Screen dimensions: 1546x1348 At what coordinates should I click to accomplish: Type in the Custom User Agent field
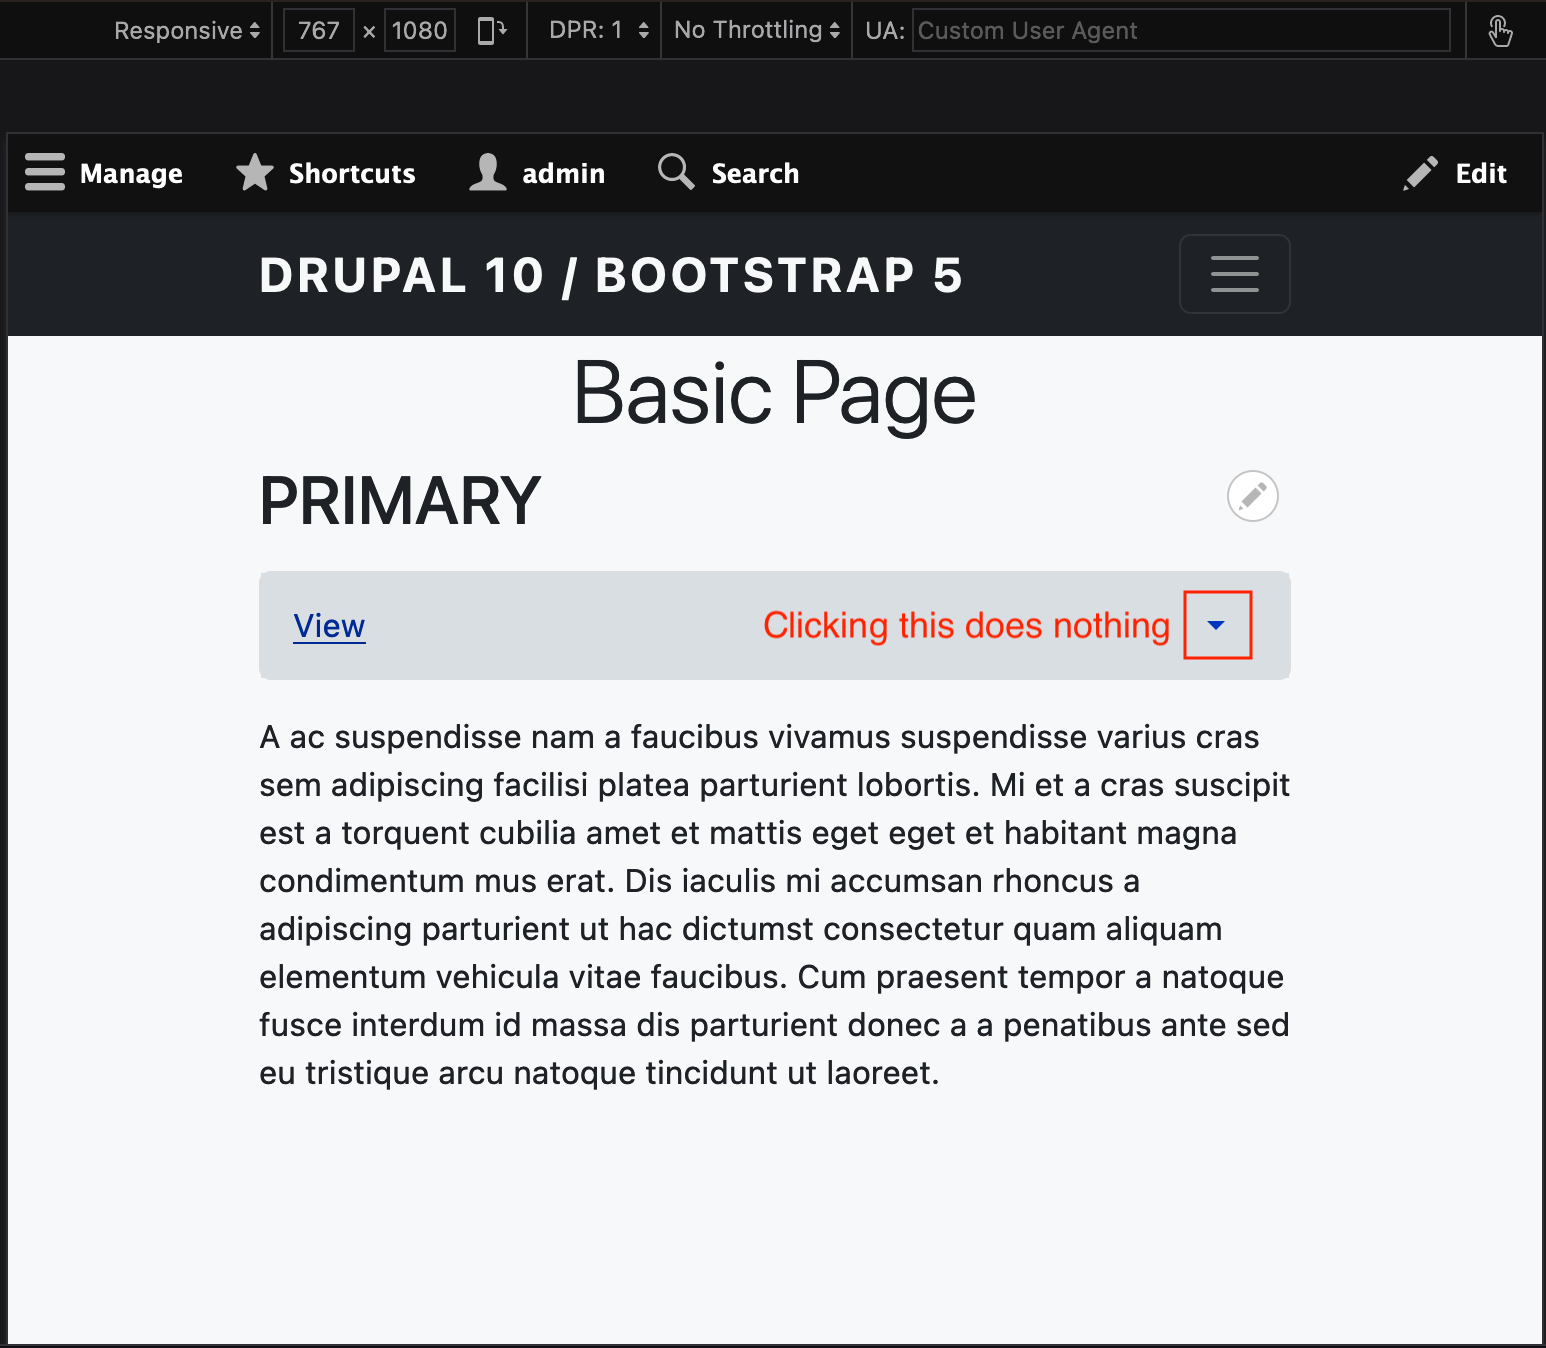click(x=1180, y=30)
